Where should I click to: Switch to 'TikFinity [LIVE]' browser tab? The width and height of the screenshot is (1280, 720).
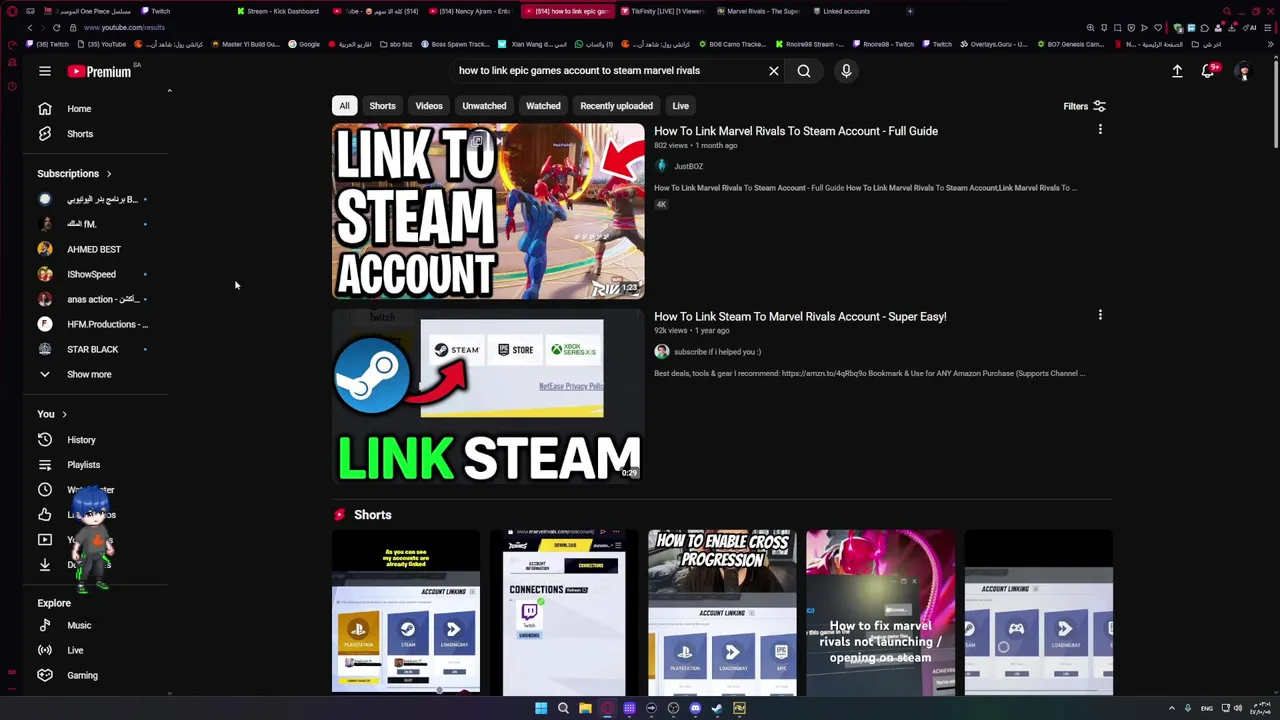662,12
